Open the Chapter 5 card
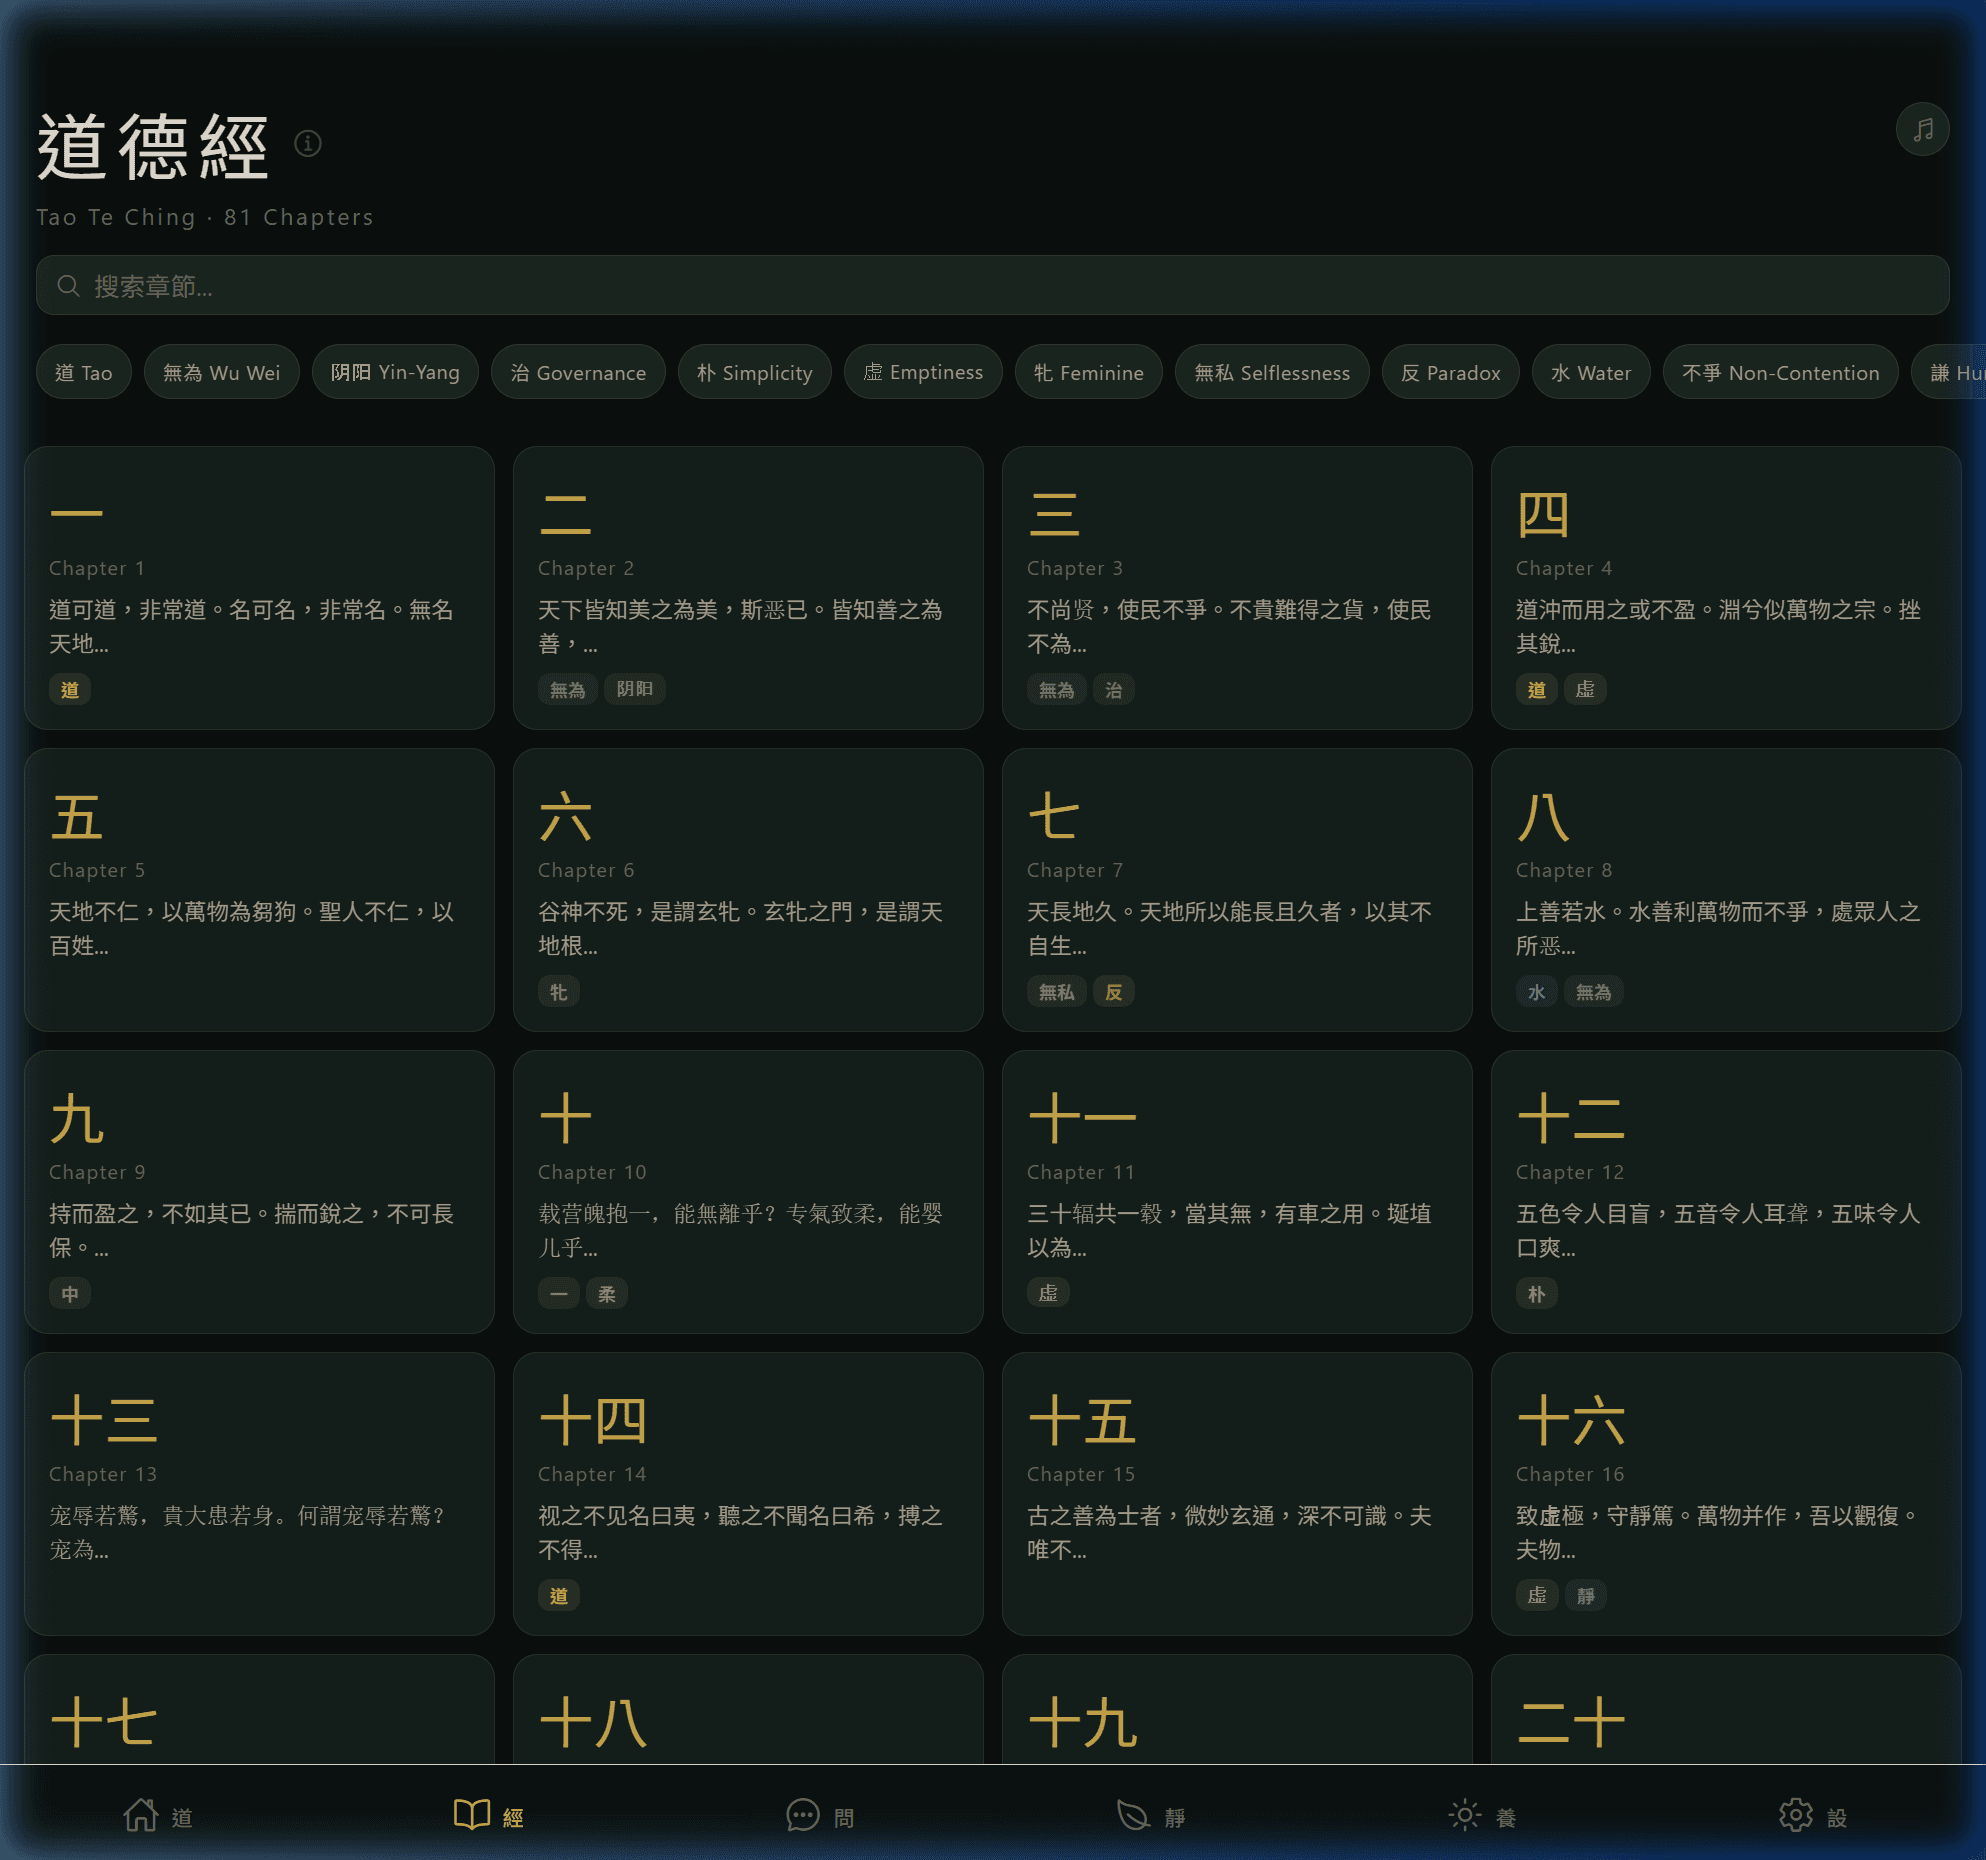 (x=259, y=890)
